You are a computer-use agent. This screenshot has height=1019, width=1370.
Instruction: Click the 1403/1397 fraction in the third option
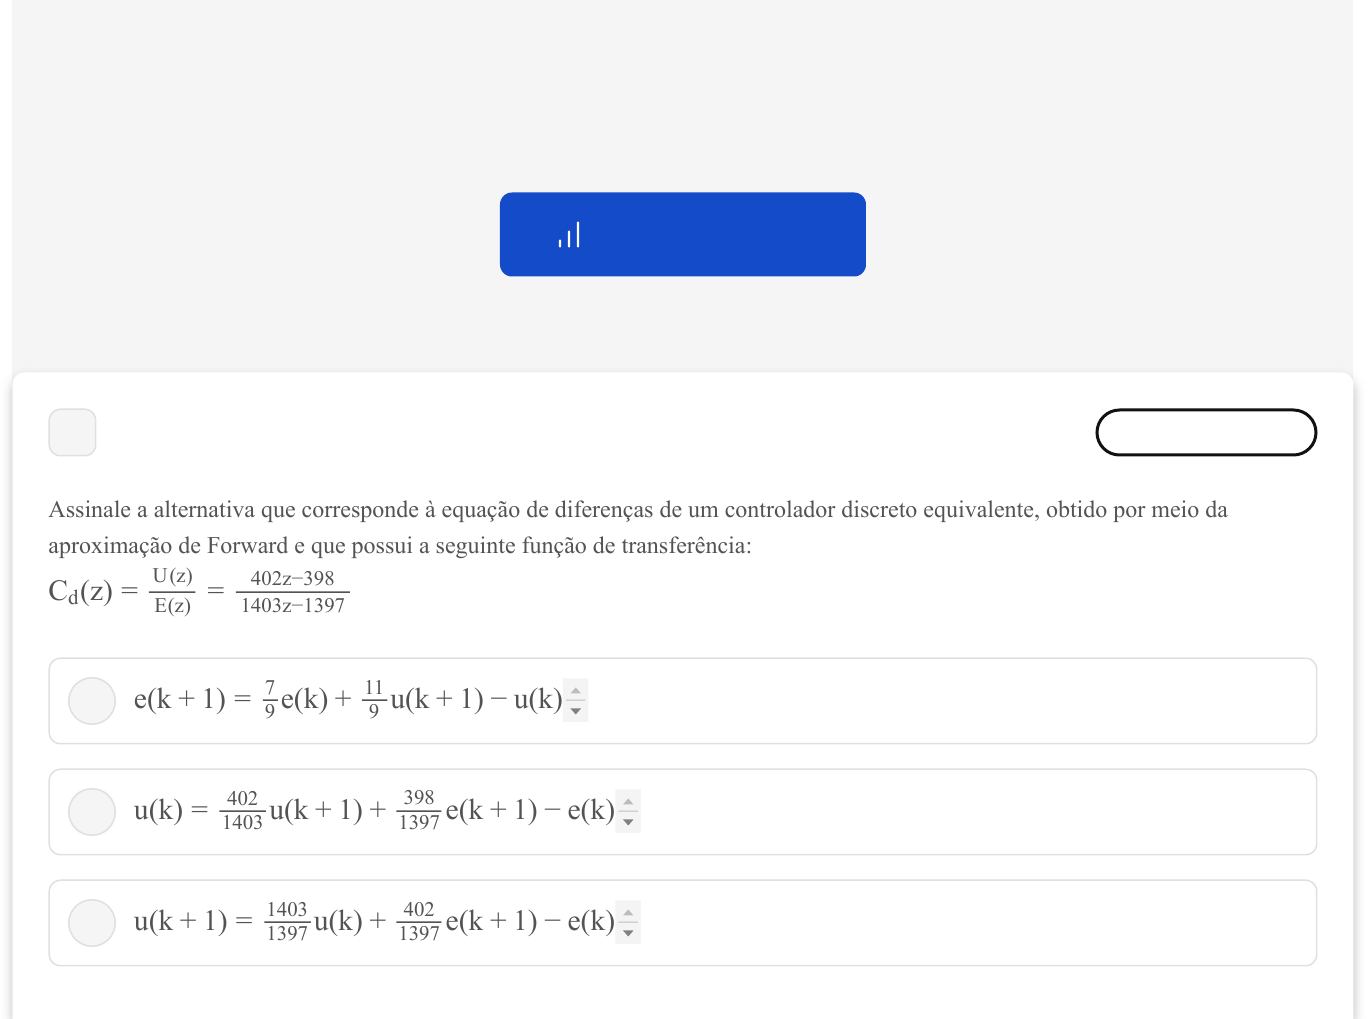coord(287,921)
